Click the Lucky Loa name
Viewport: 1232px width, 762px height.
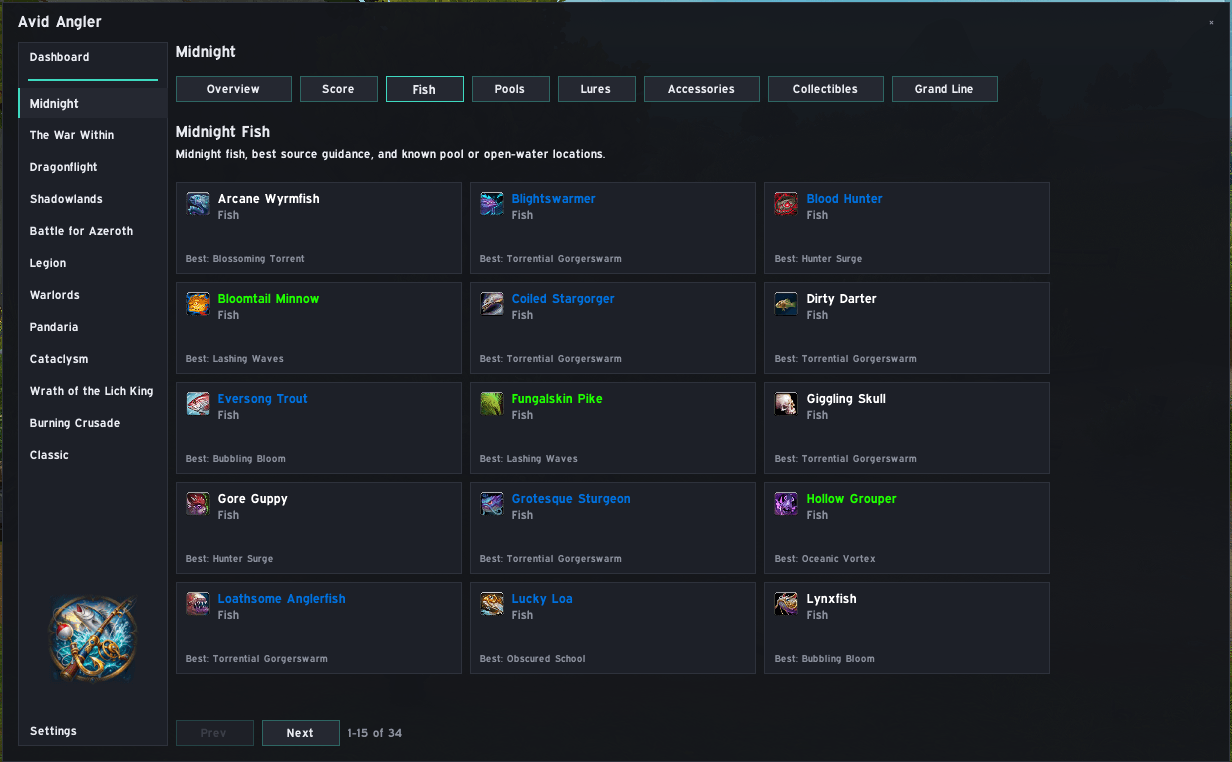[x=542, y=599]
